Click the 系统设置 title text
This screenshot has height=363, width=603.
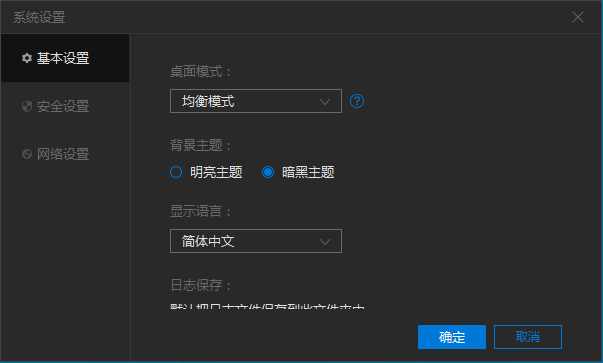pyautogui.click(x=39, y=17)
